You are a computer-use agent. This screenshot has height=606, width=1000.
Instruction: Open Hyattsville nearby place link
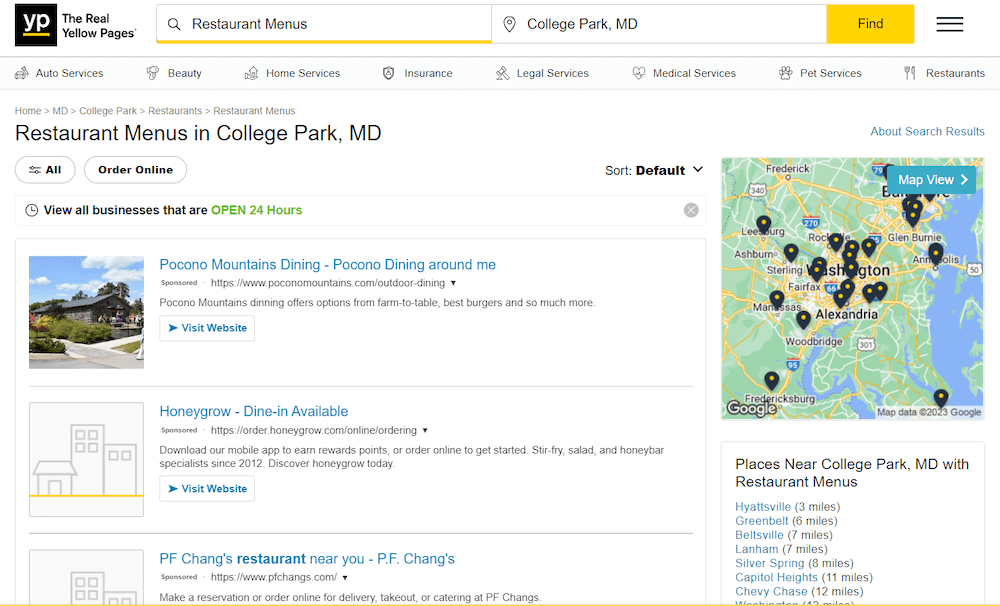[763, 506]
